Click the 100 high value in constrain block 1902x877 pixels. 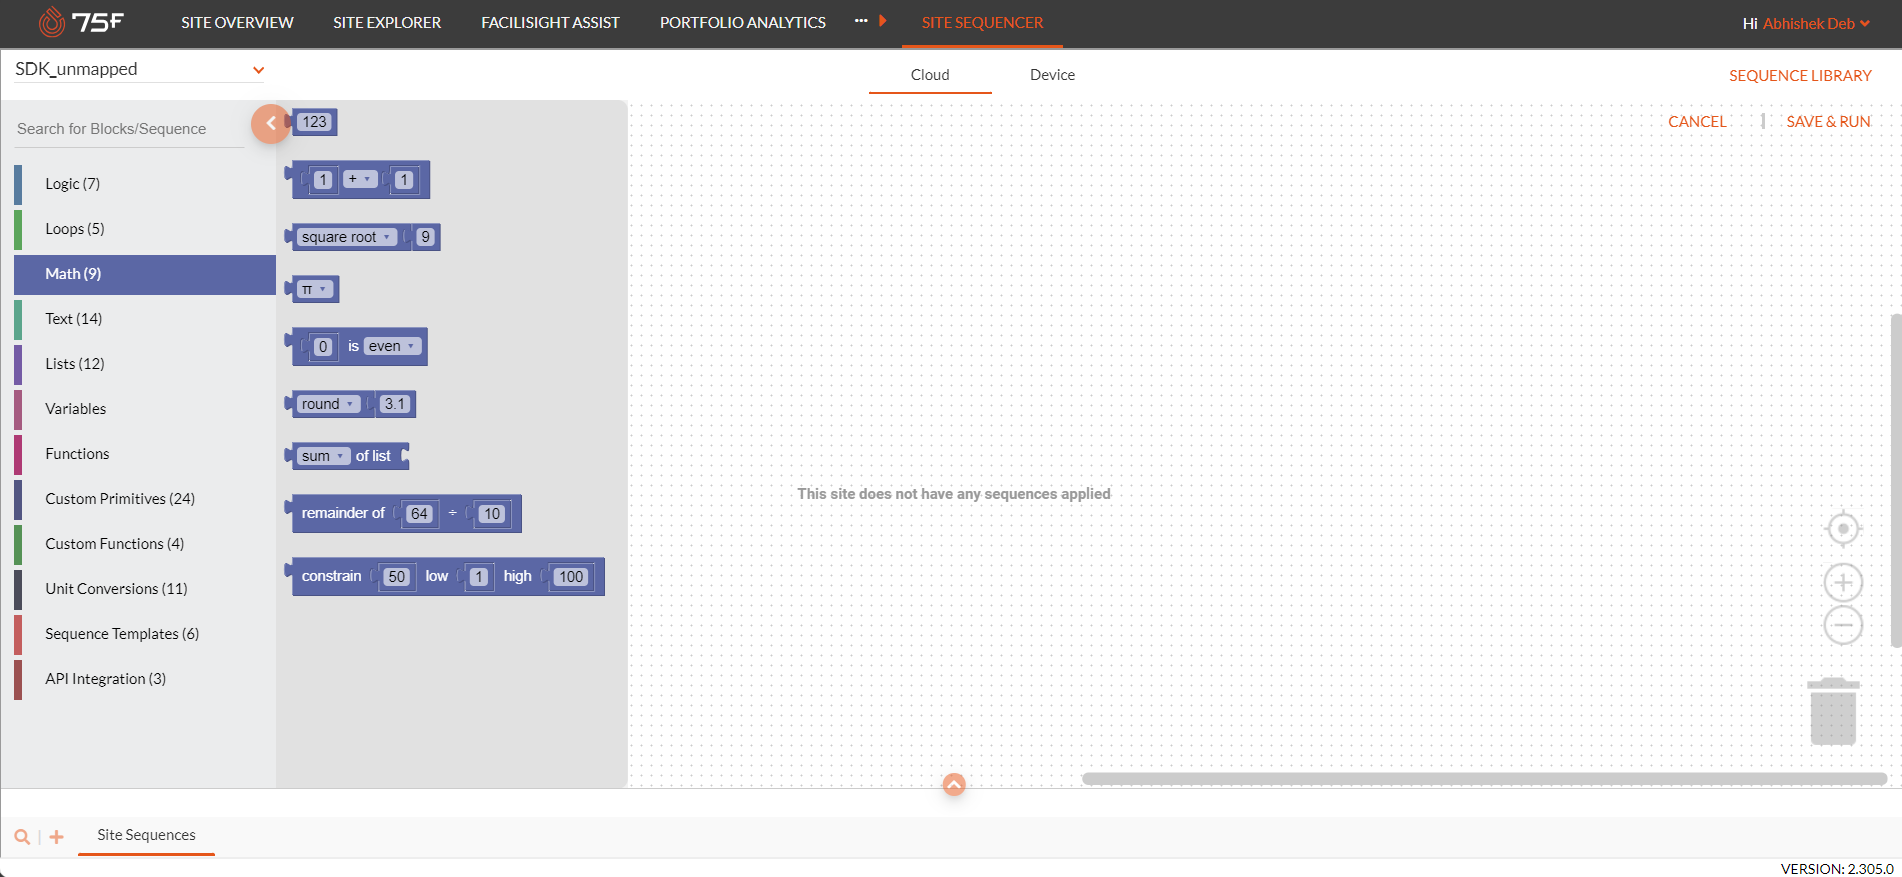click(x=571, y=577)
